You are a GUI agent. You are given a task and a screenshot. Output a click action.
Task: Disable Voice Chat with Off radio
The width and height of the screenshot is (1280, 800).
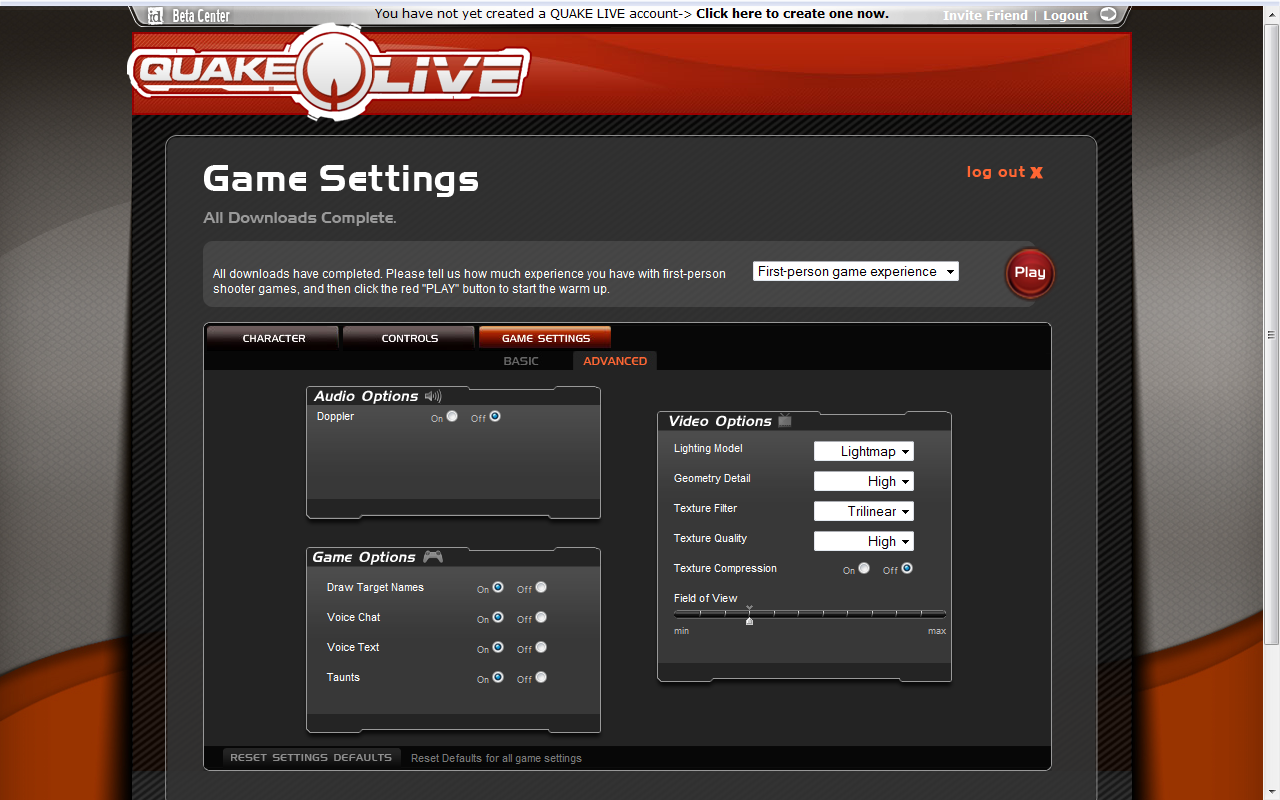[x=541, y=617]
